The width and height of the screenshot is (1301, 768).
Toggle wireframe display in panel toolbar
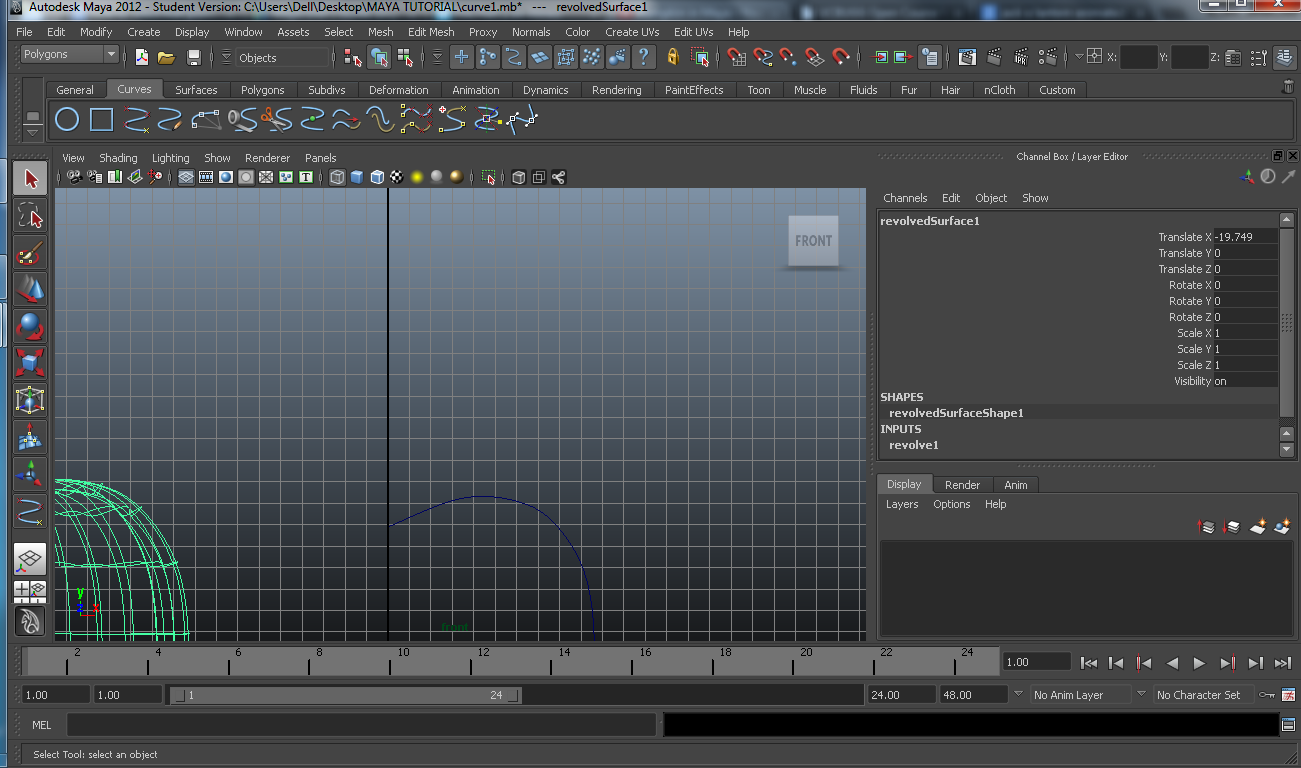tap(337, 177)
